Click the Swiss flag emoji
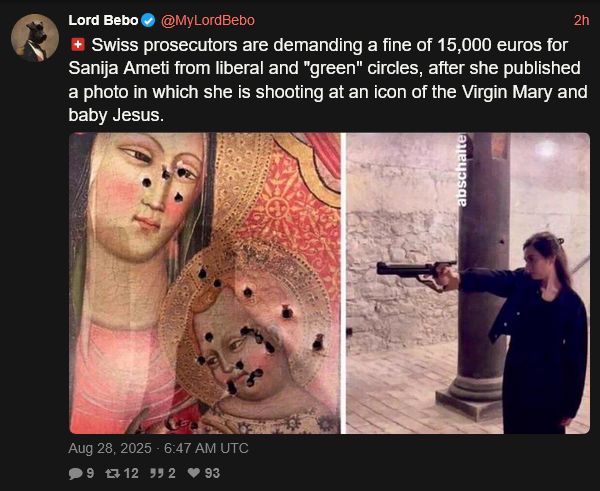This screenshot has width=600, height=491. 78,45
